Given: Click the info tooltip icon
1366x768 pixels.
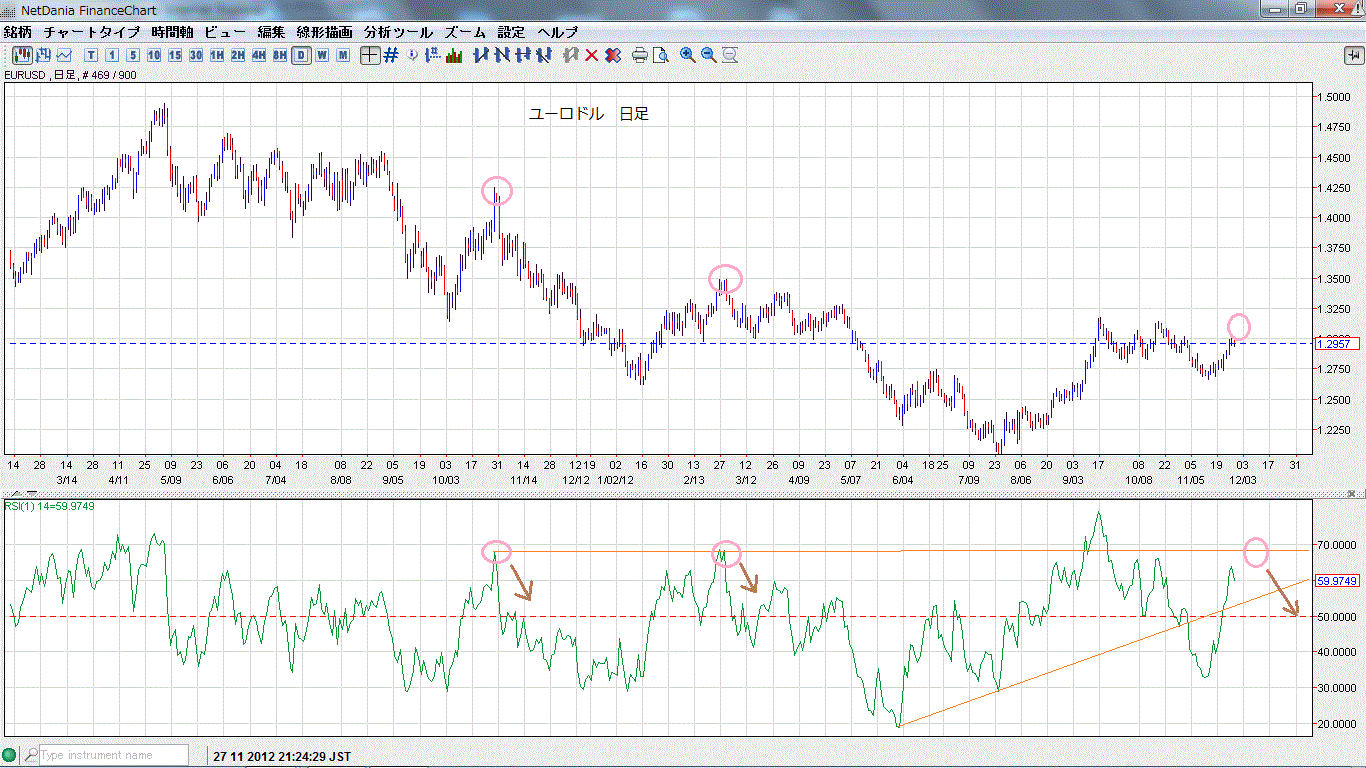Looking at the screenshot, I should [413, 55].
